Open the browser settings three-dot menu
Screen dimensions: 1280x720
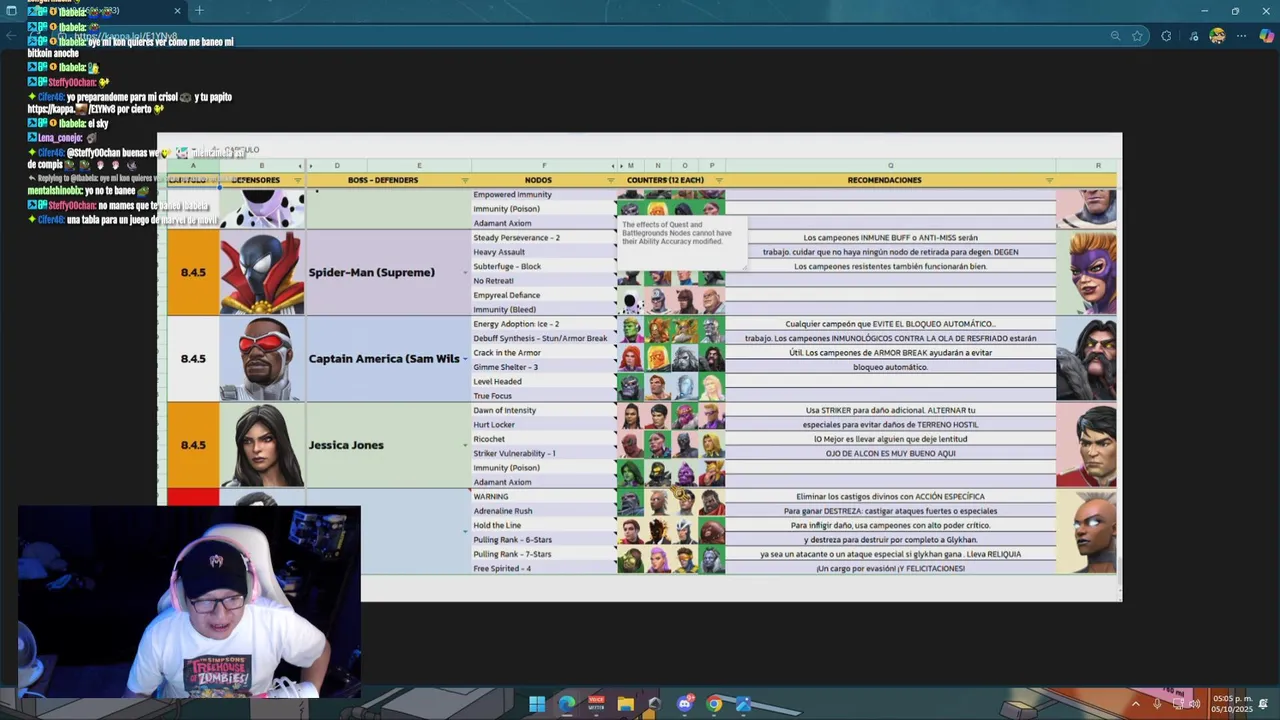click(x=1241, y=36)
